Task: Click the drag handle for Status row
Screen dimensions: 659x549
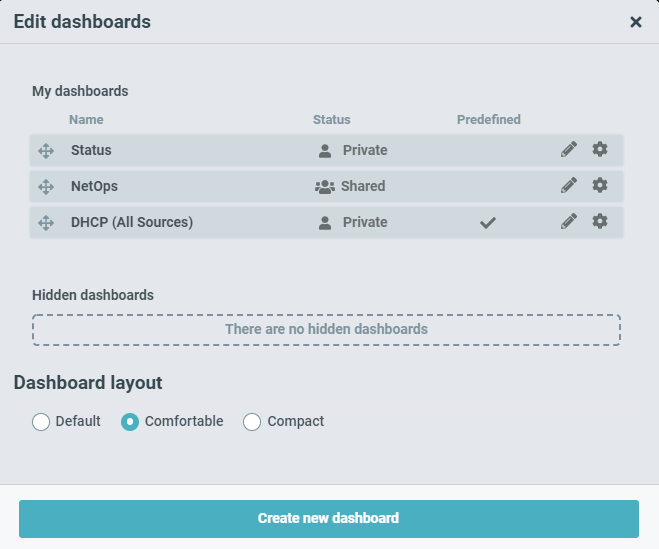Action: [45, 151]
